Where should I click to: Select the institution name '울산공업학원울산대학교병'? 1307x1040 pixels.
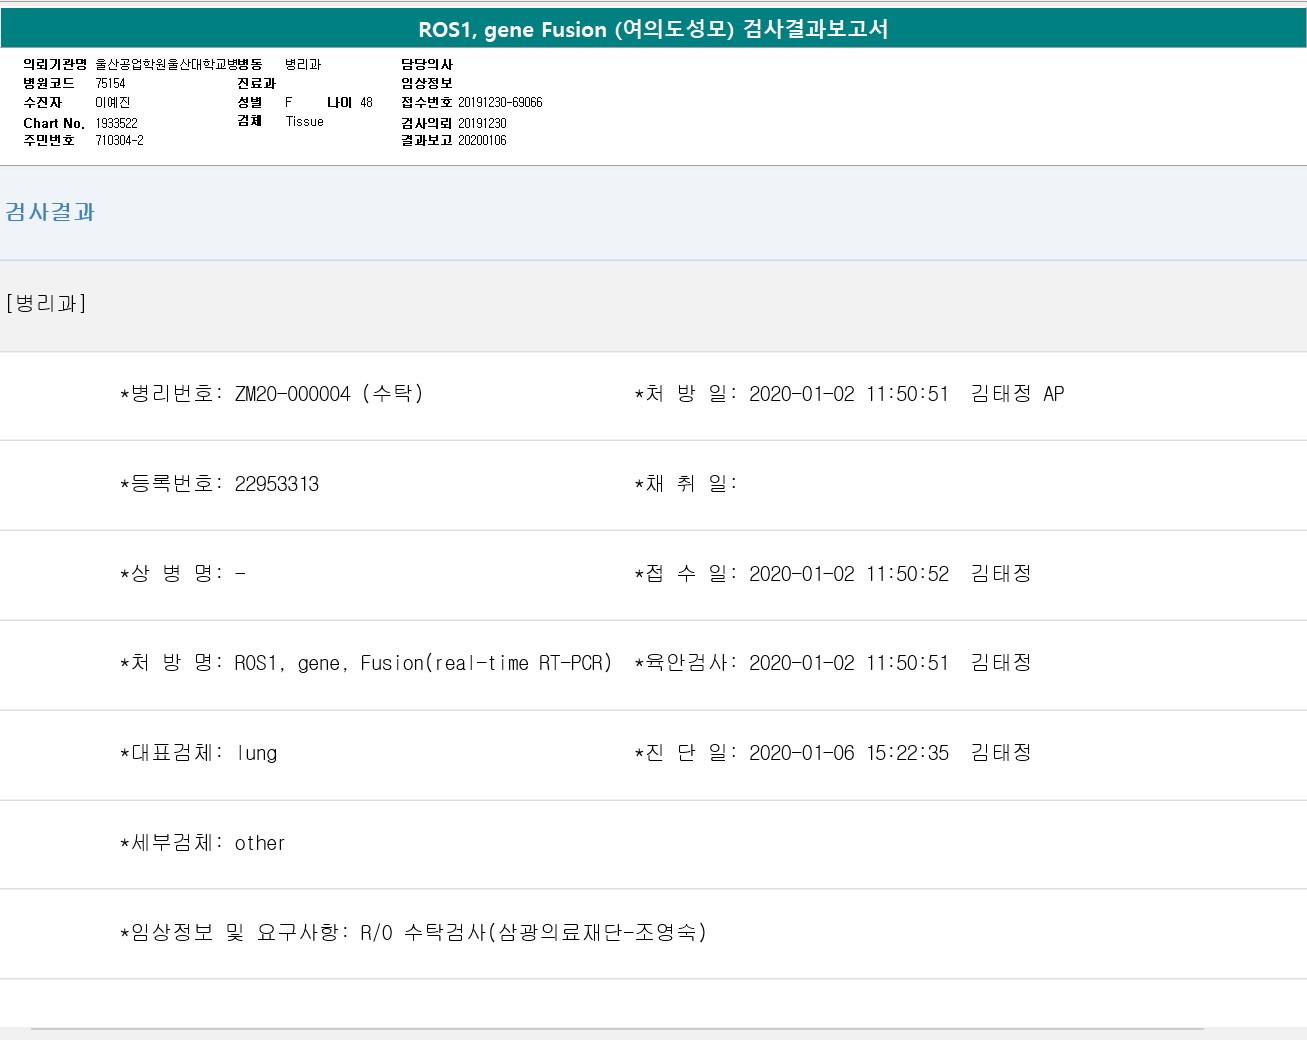coord(166,64)
